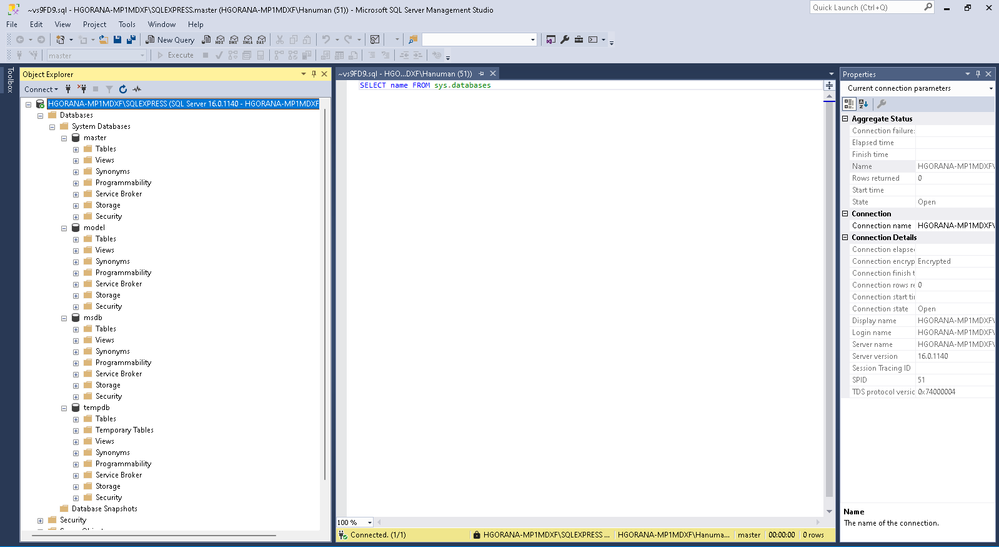
Task: Sort properties alphabetically
Action: pos(863,104)
